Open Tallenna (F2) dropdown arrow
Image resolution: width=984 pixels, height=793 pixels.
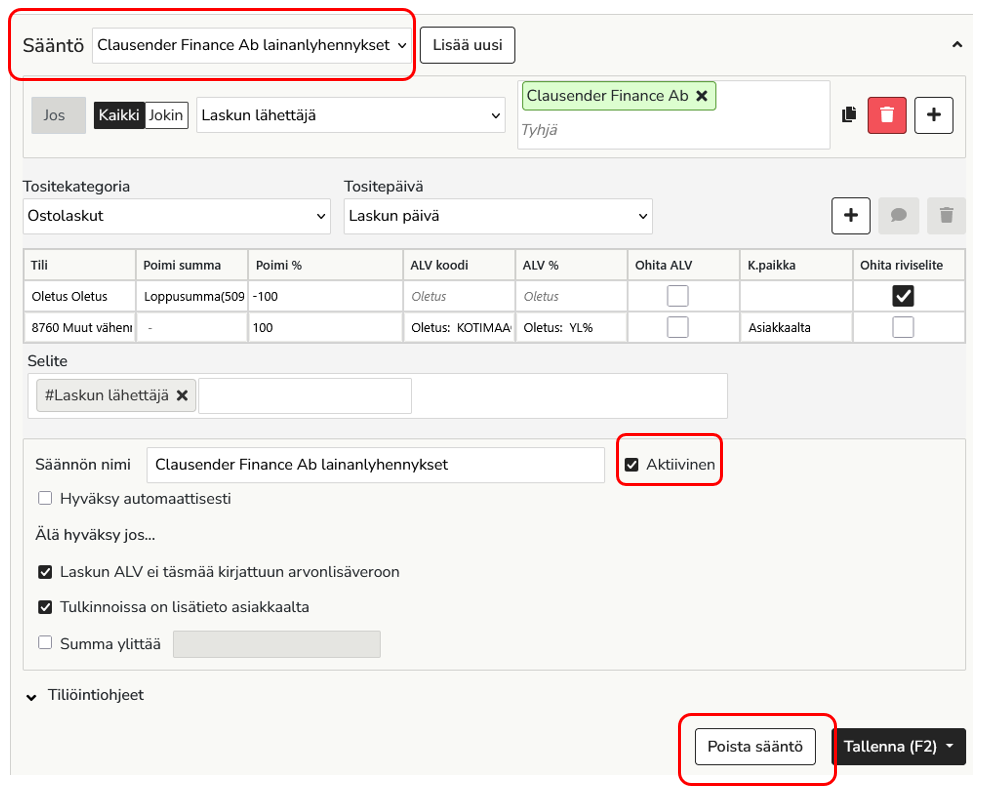949,745
